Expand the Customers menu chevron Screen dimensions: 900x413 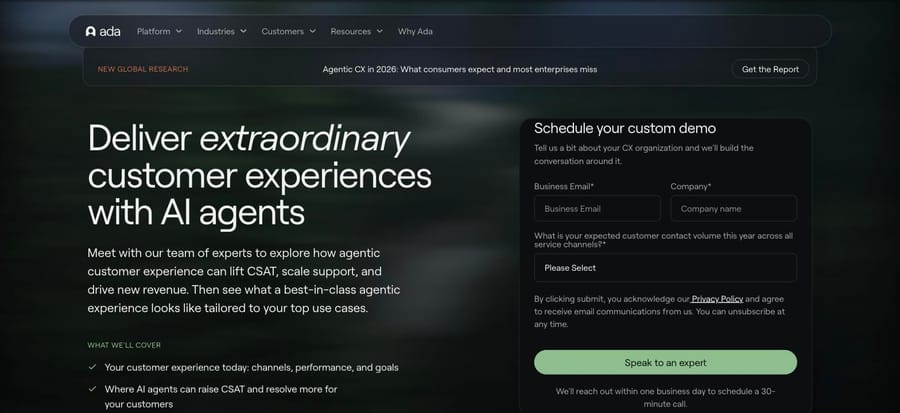click(x=312, y=32)
